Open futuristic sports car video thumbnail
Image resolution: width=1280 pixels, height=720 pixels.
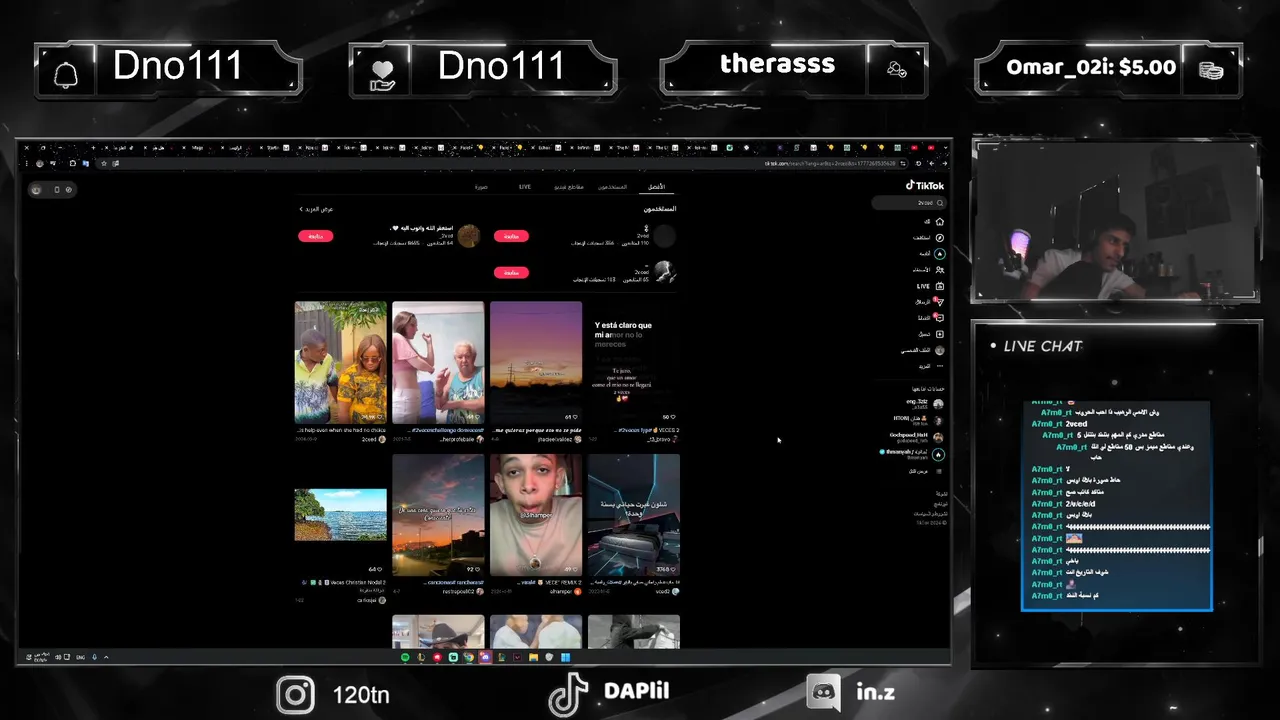click(634, 515)
